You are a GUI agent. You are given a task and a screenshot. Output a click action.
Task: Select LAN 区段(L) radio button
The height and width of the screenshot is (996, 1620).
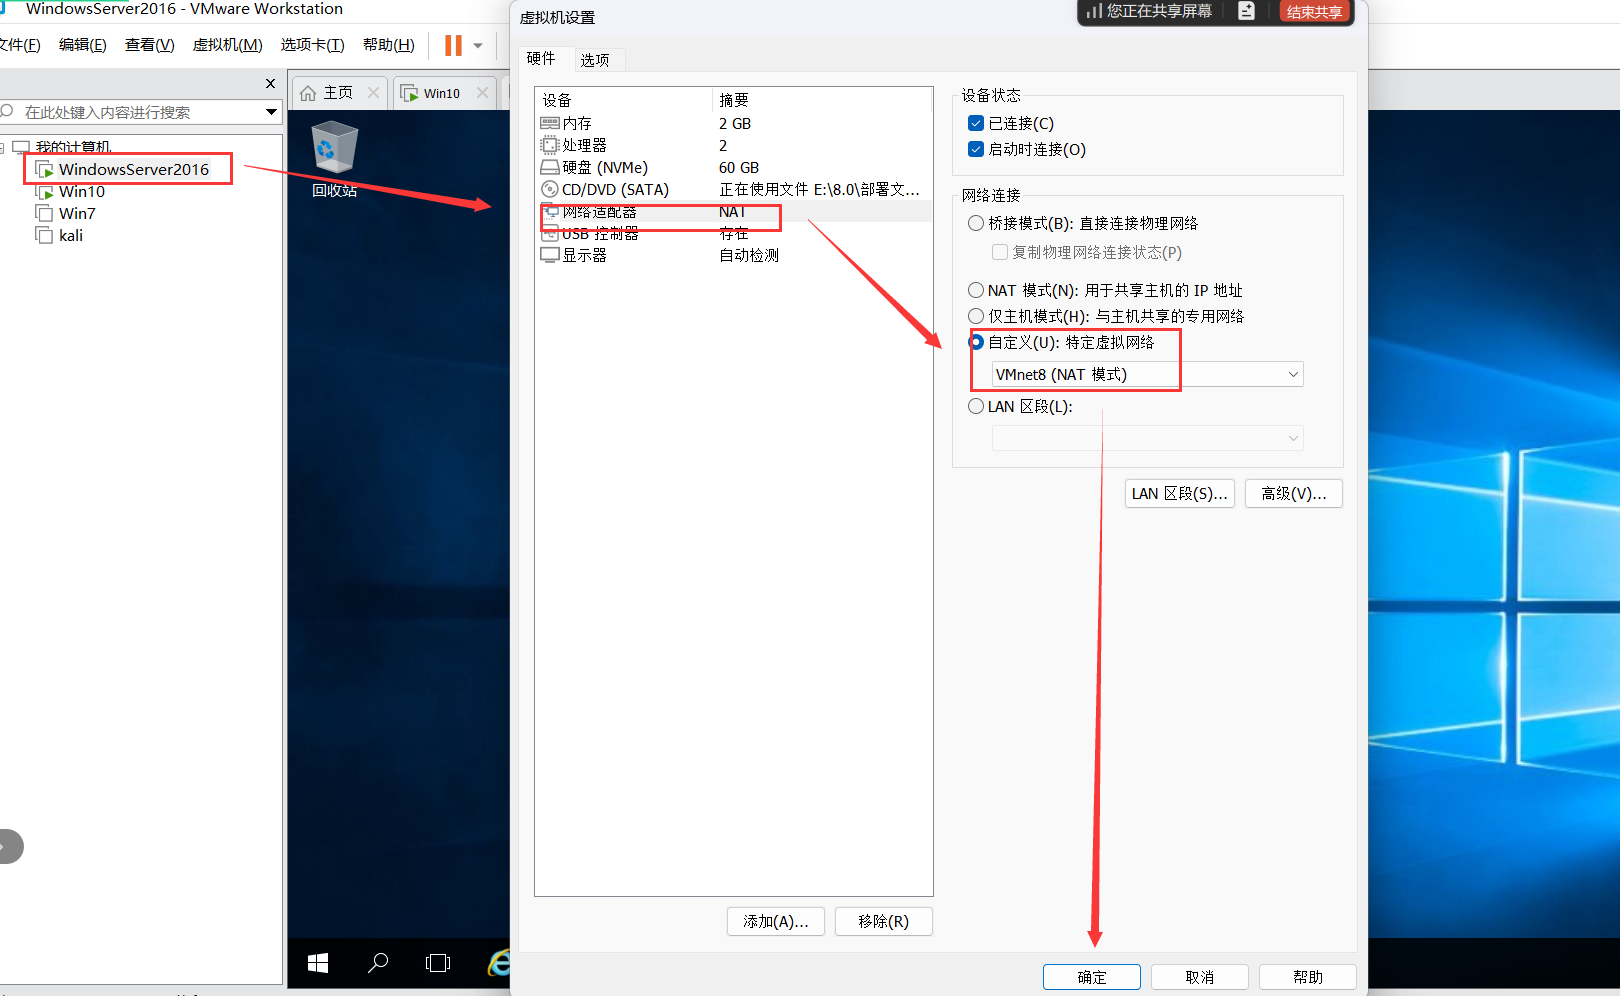click(x=976, y=406)
